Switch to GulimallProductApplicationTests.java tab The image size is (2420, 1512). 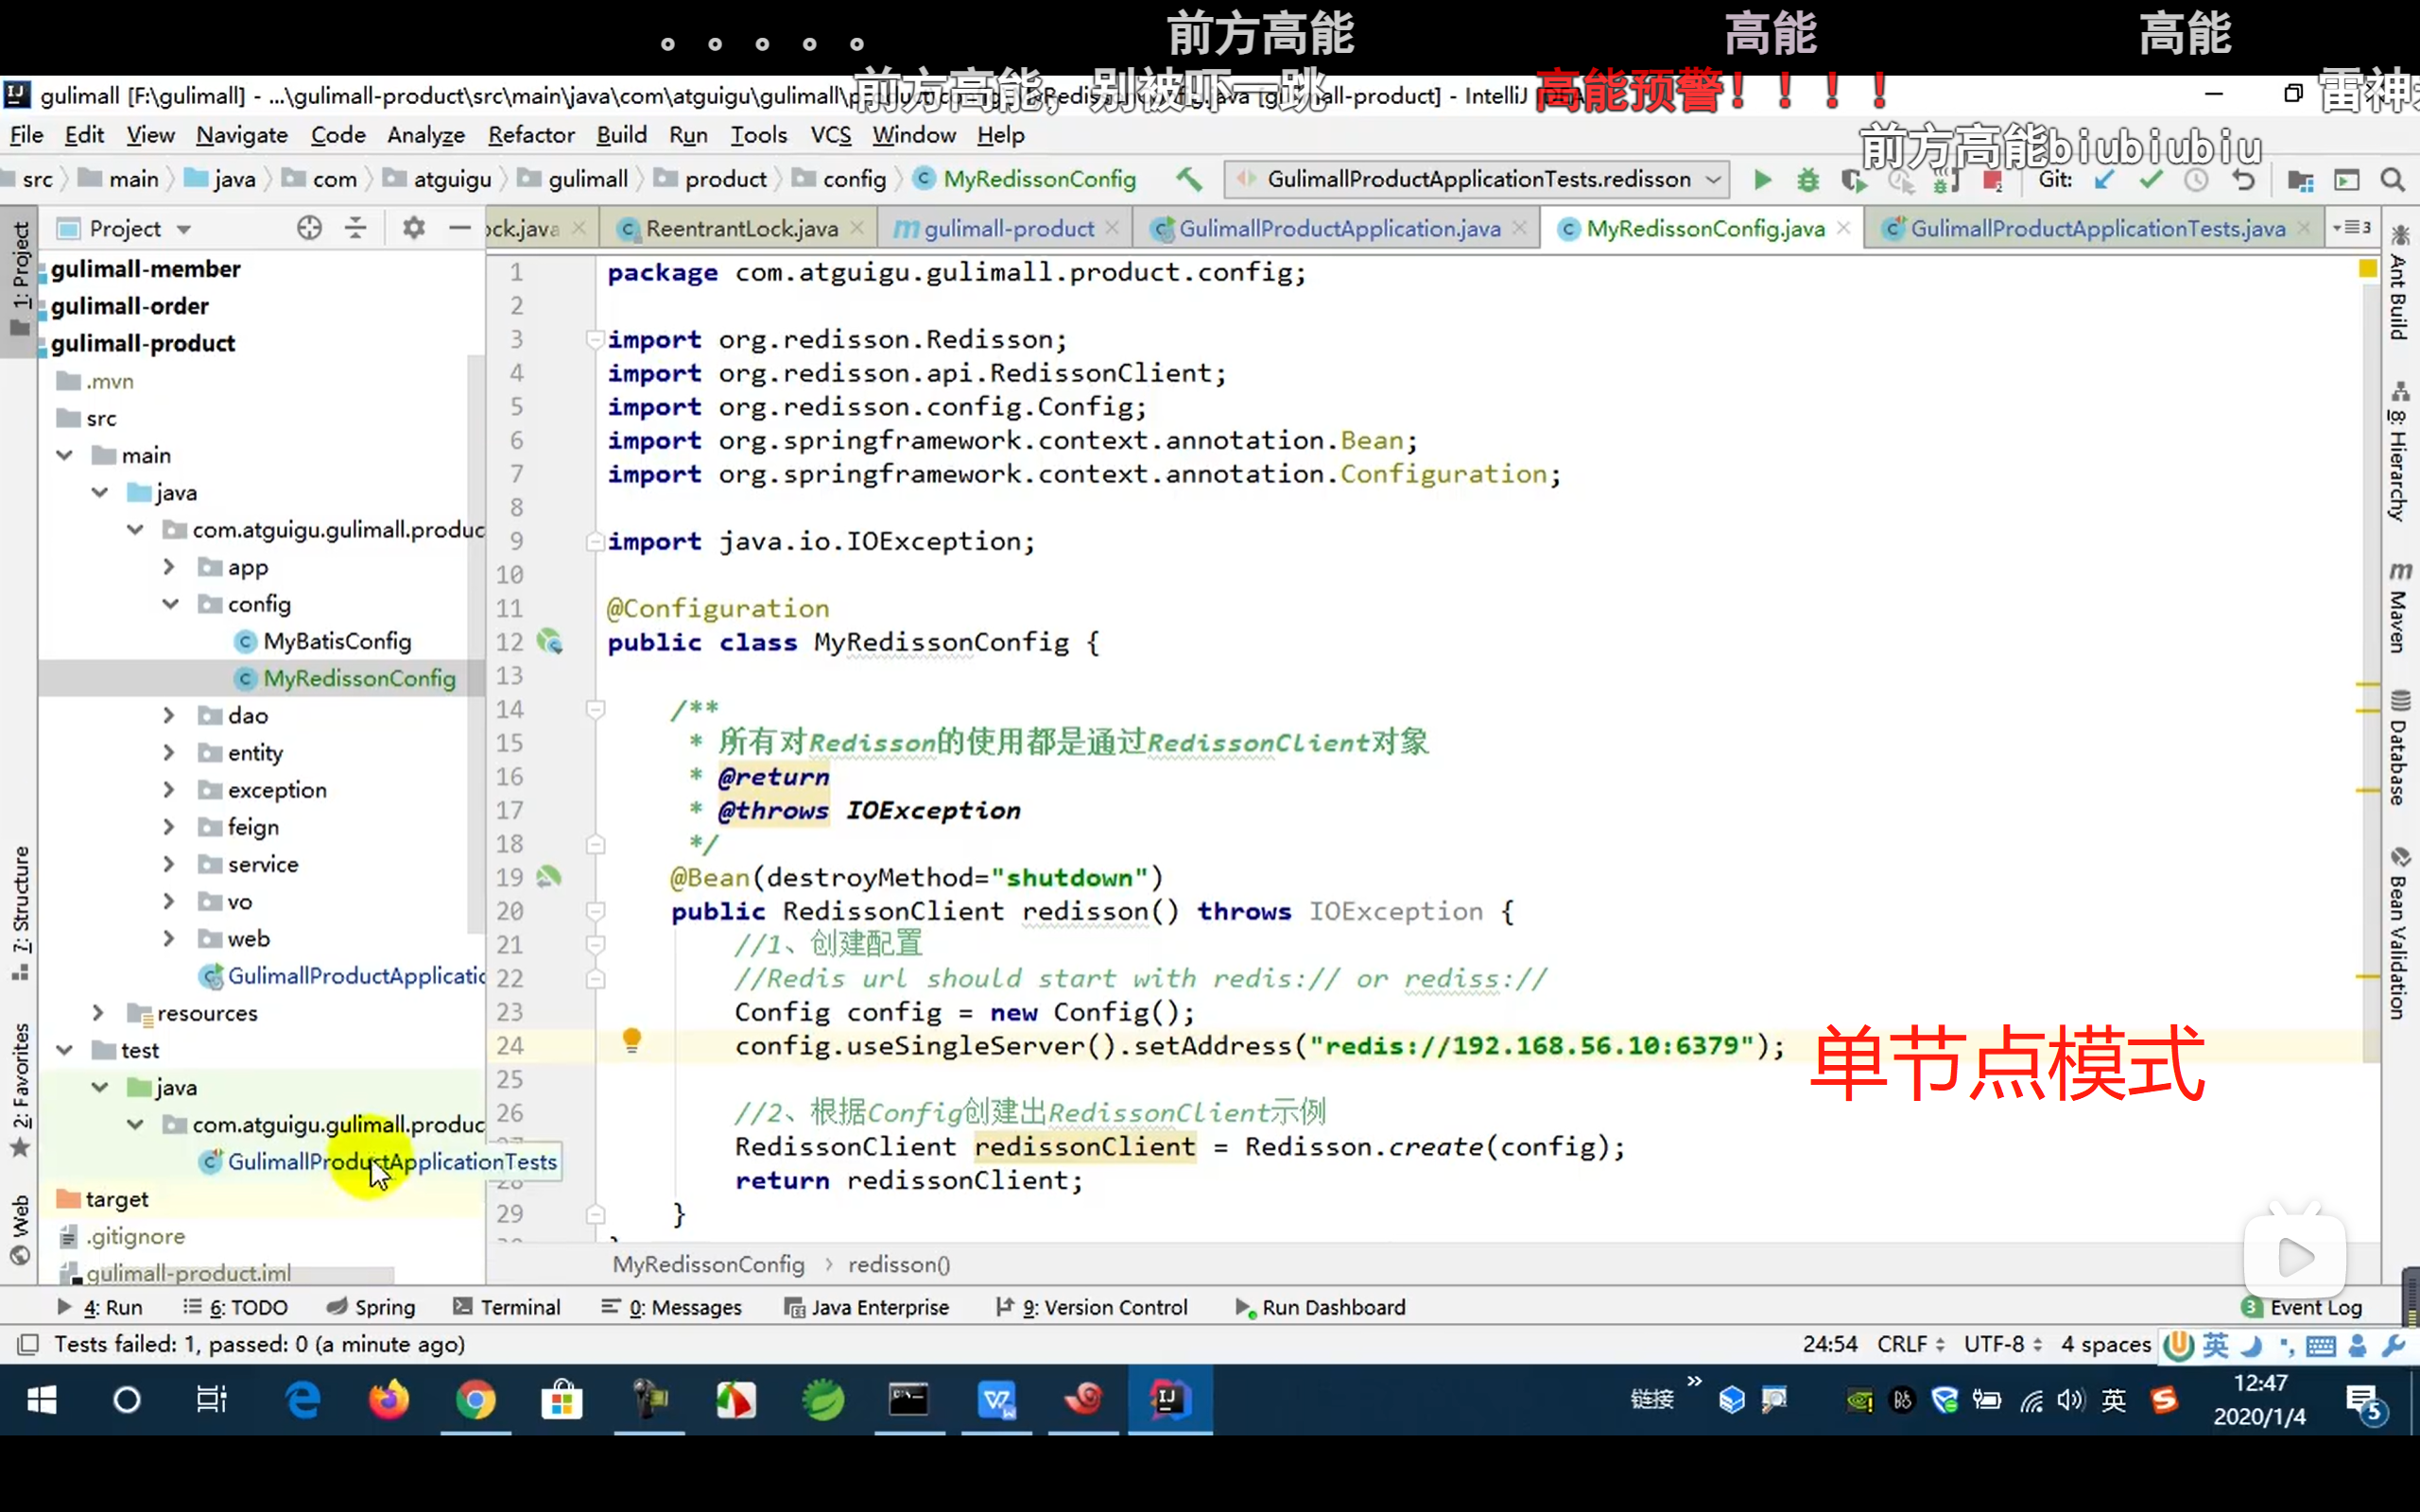(2096, 229)
